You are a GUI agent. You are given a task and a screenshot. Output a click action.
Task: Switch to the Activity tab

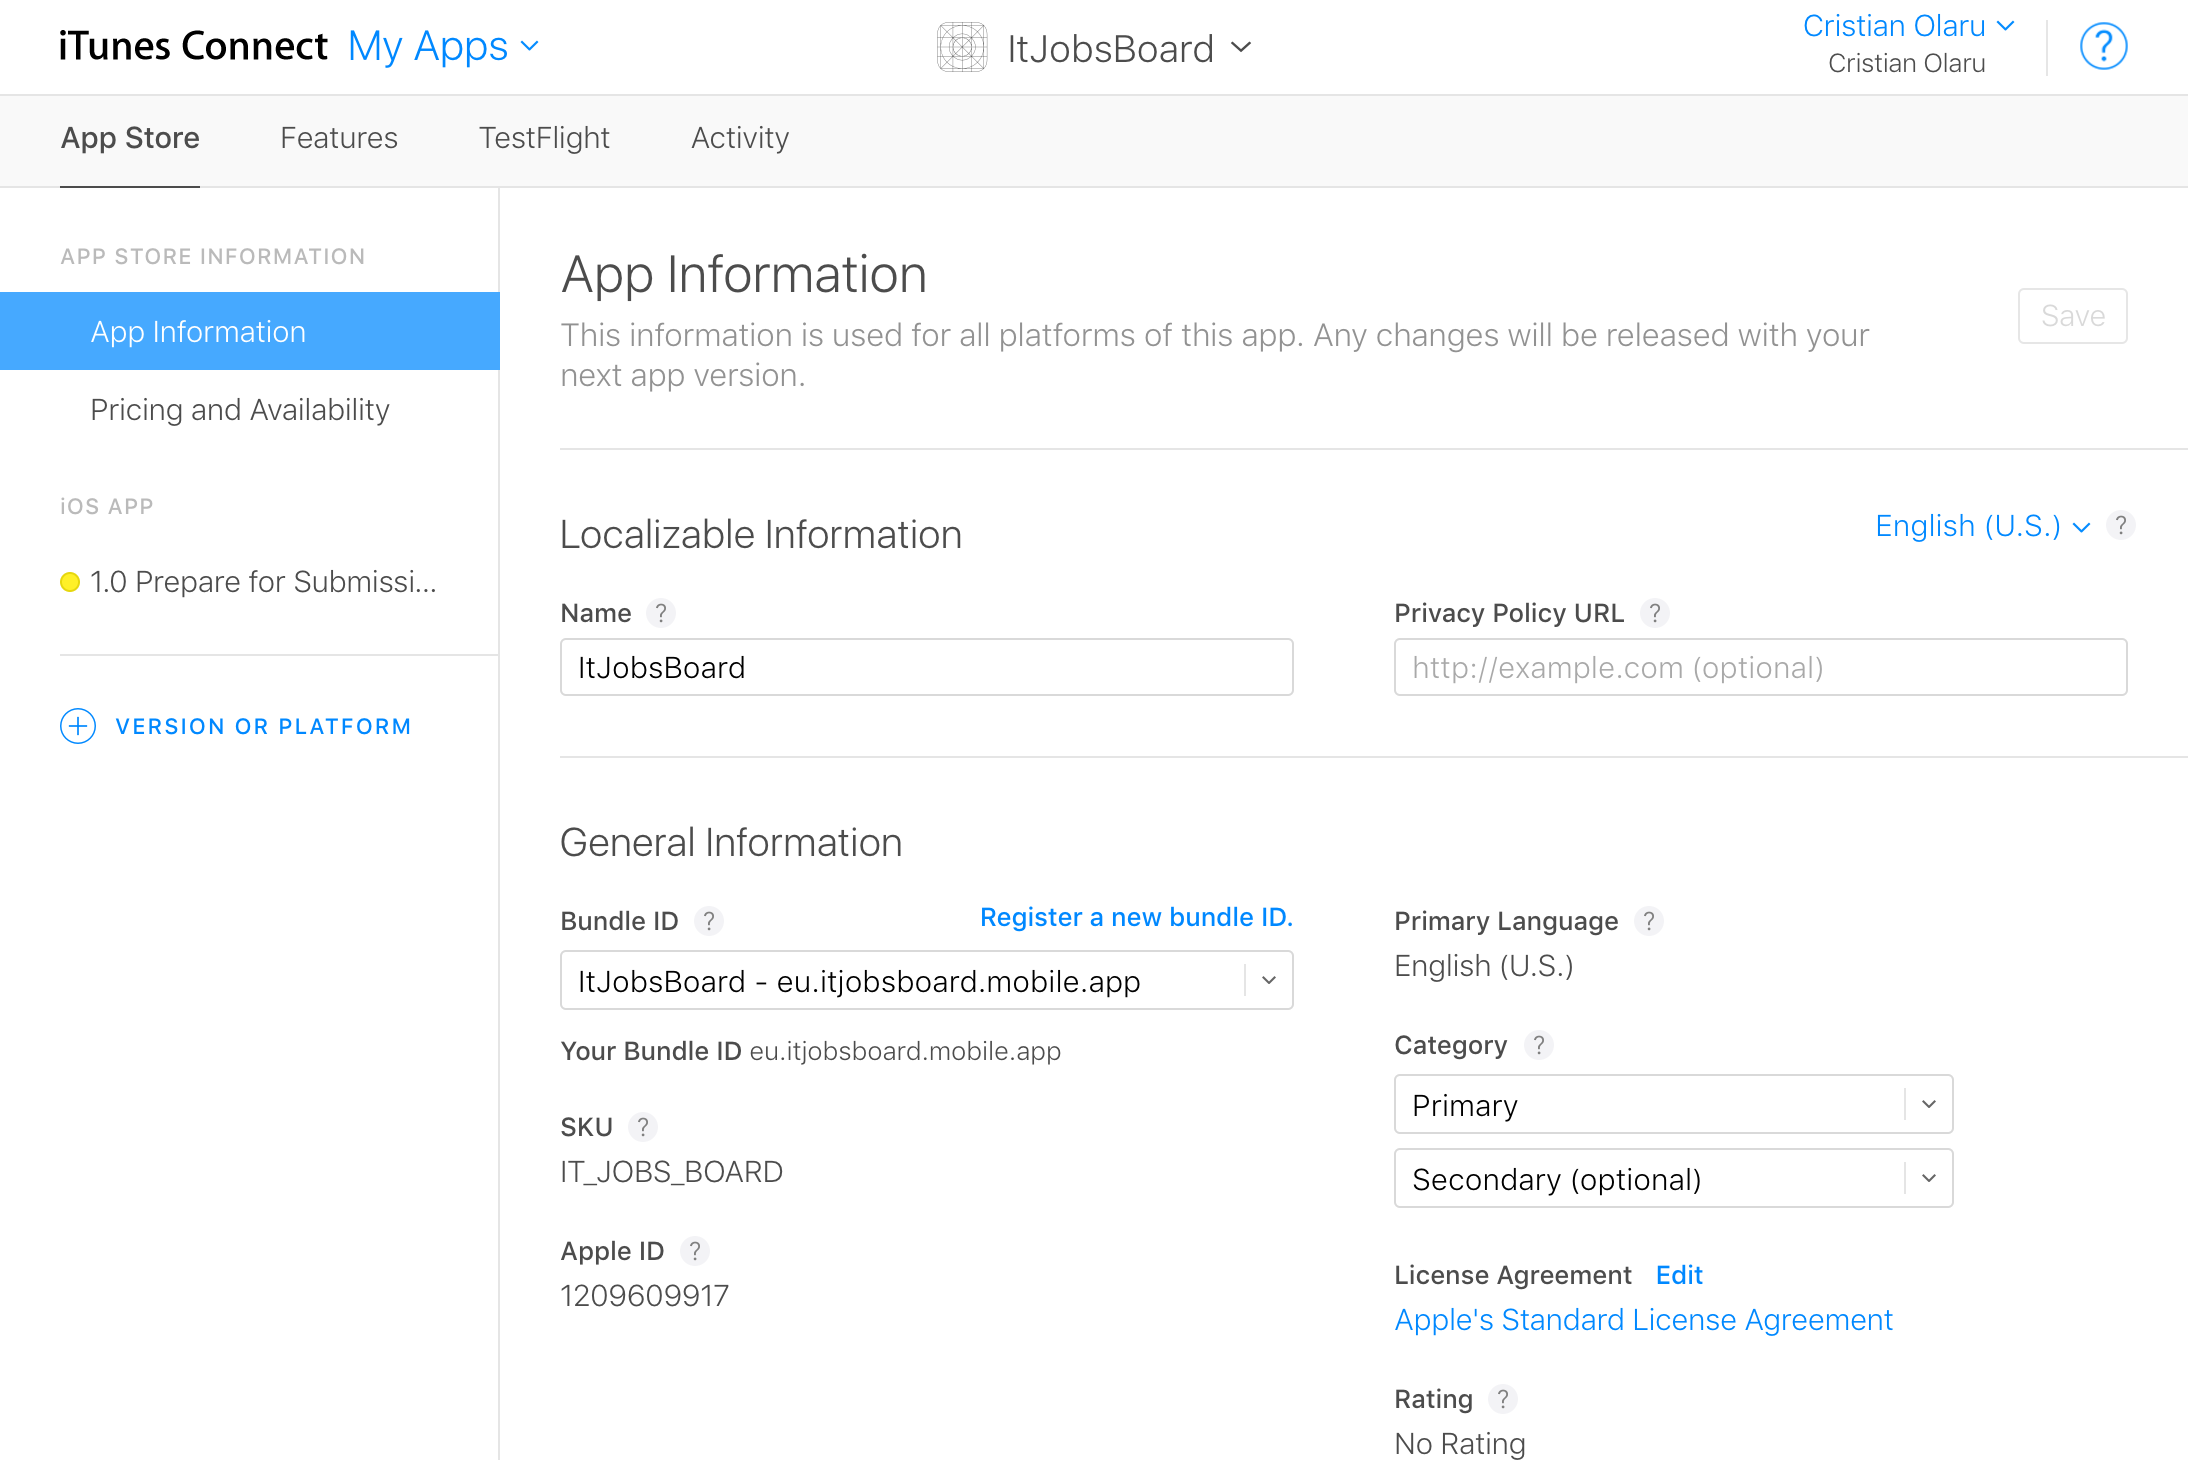739,138
